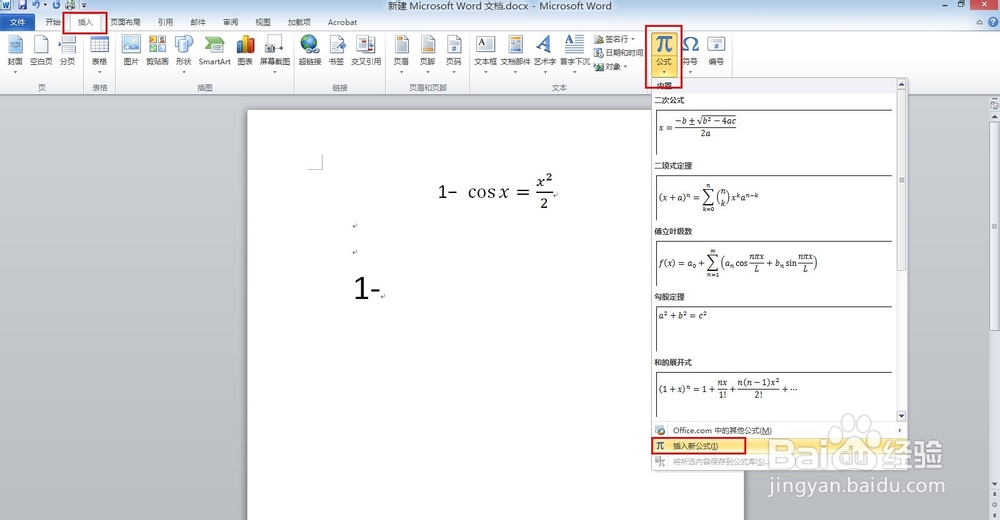Click the equation gallery scroll down arrow
The width and height of the screenshot is (1000, 520).
(x=901, y=416)
